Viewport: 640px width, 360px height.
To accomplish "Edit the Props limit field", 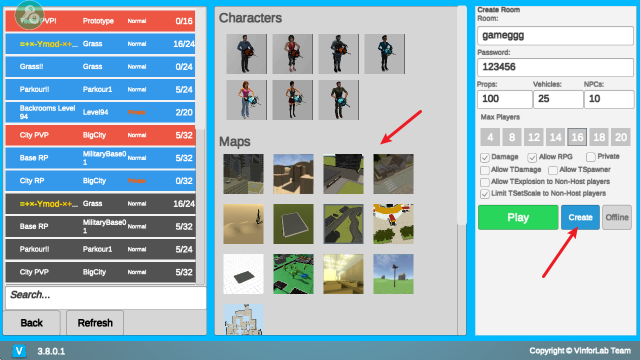I will [x=505, y=99].
